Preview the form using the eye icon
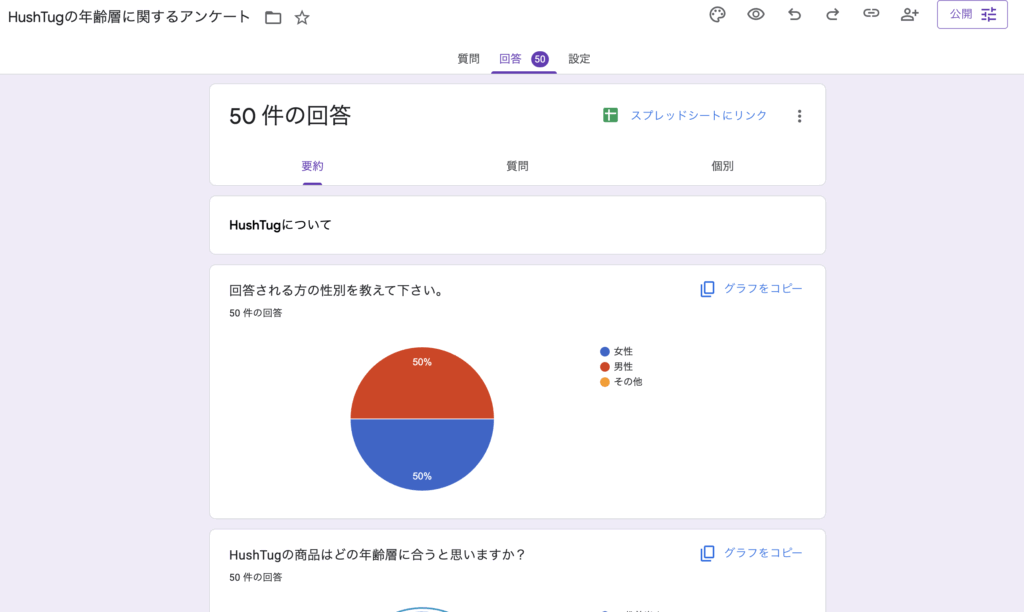This screenshot has width=1024, height=612. click(x=755, y=14)
